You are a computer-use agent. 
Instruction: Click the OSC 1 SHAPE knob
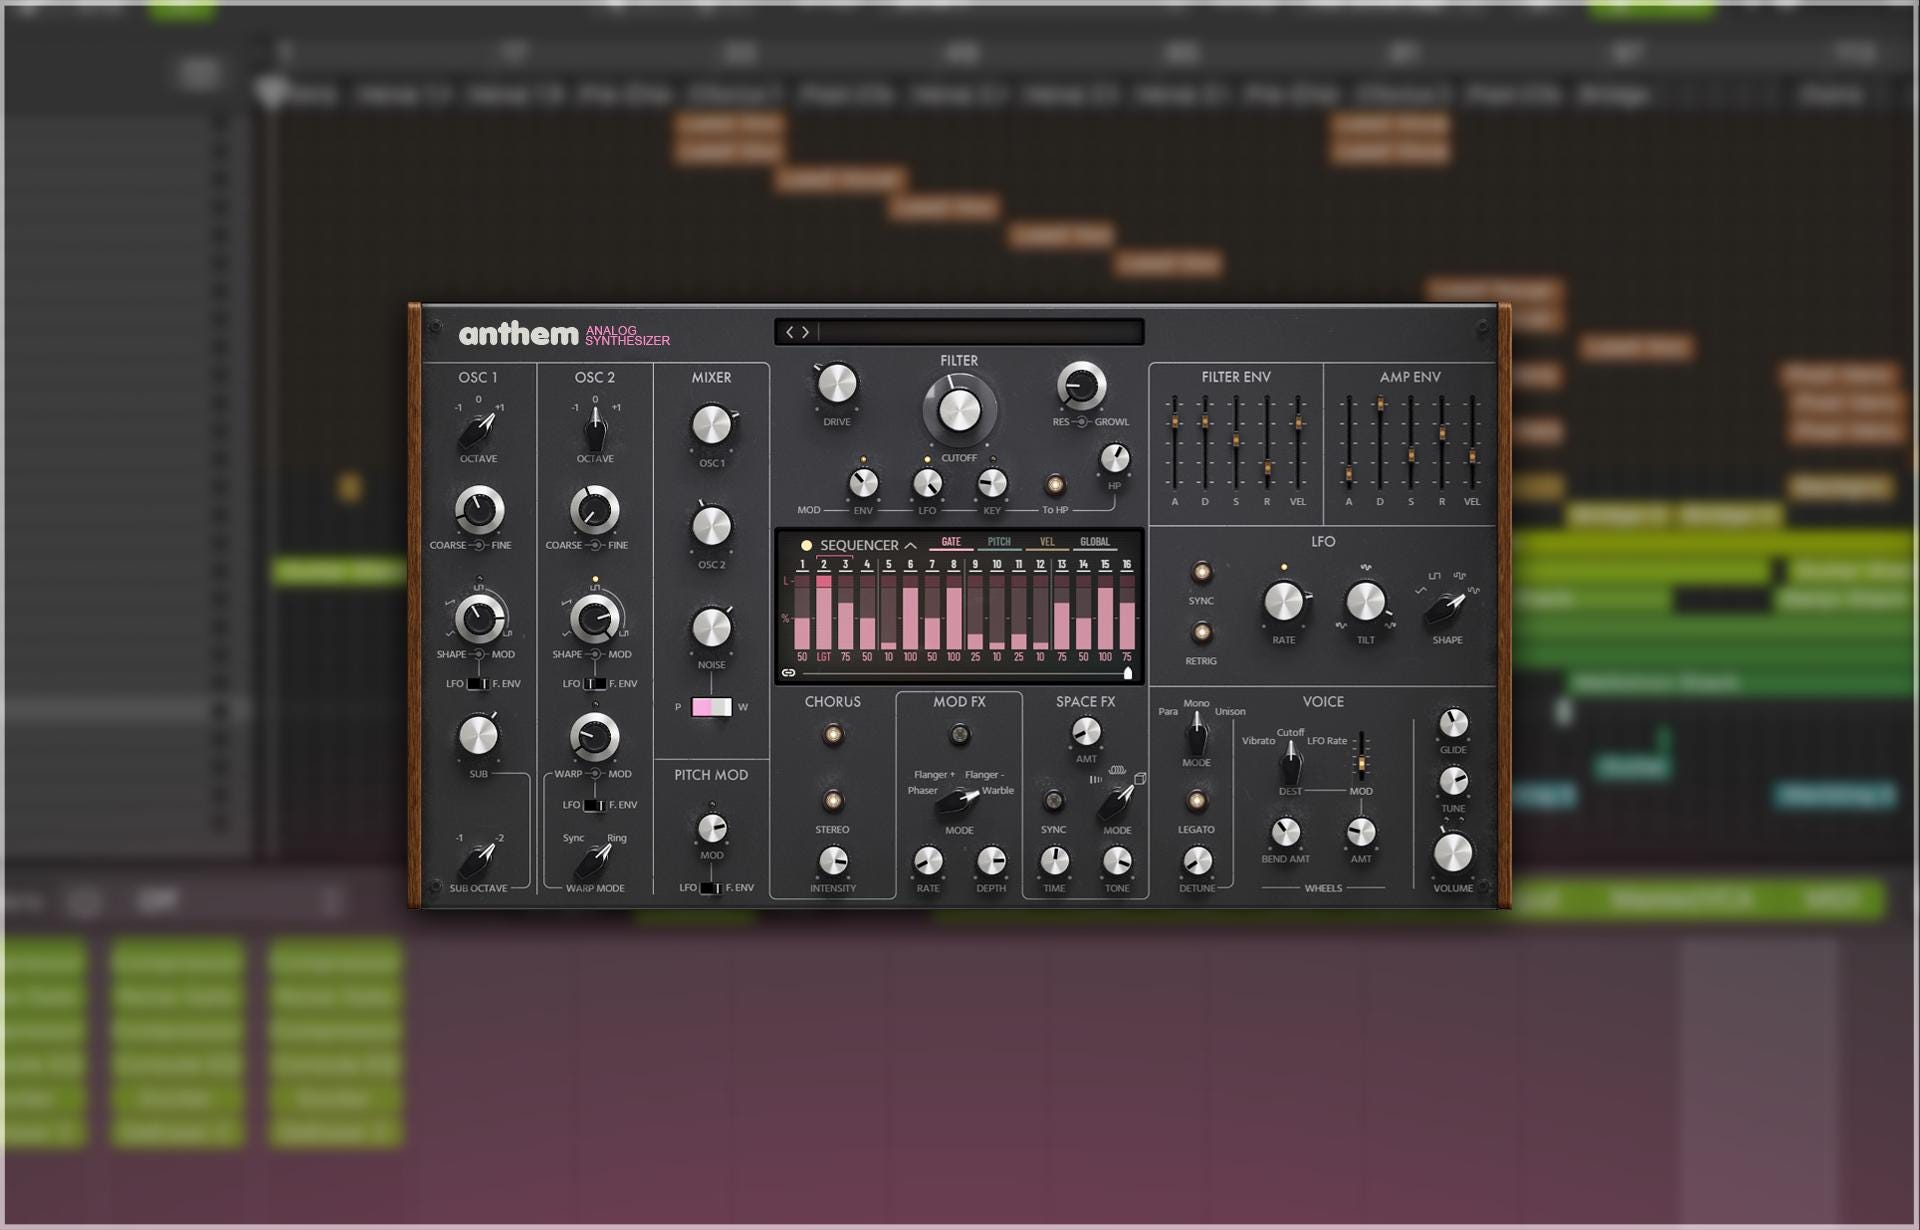point(479,618)
